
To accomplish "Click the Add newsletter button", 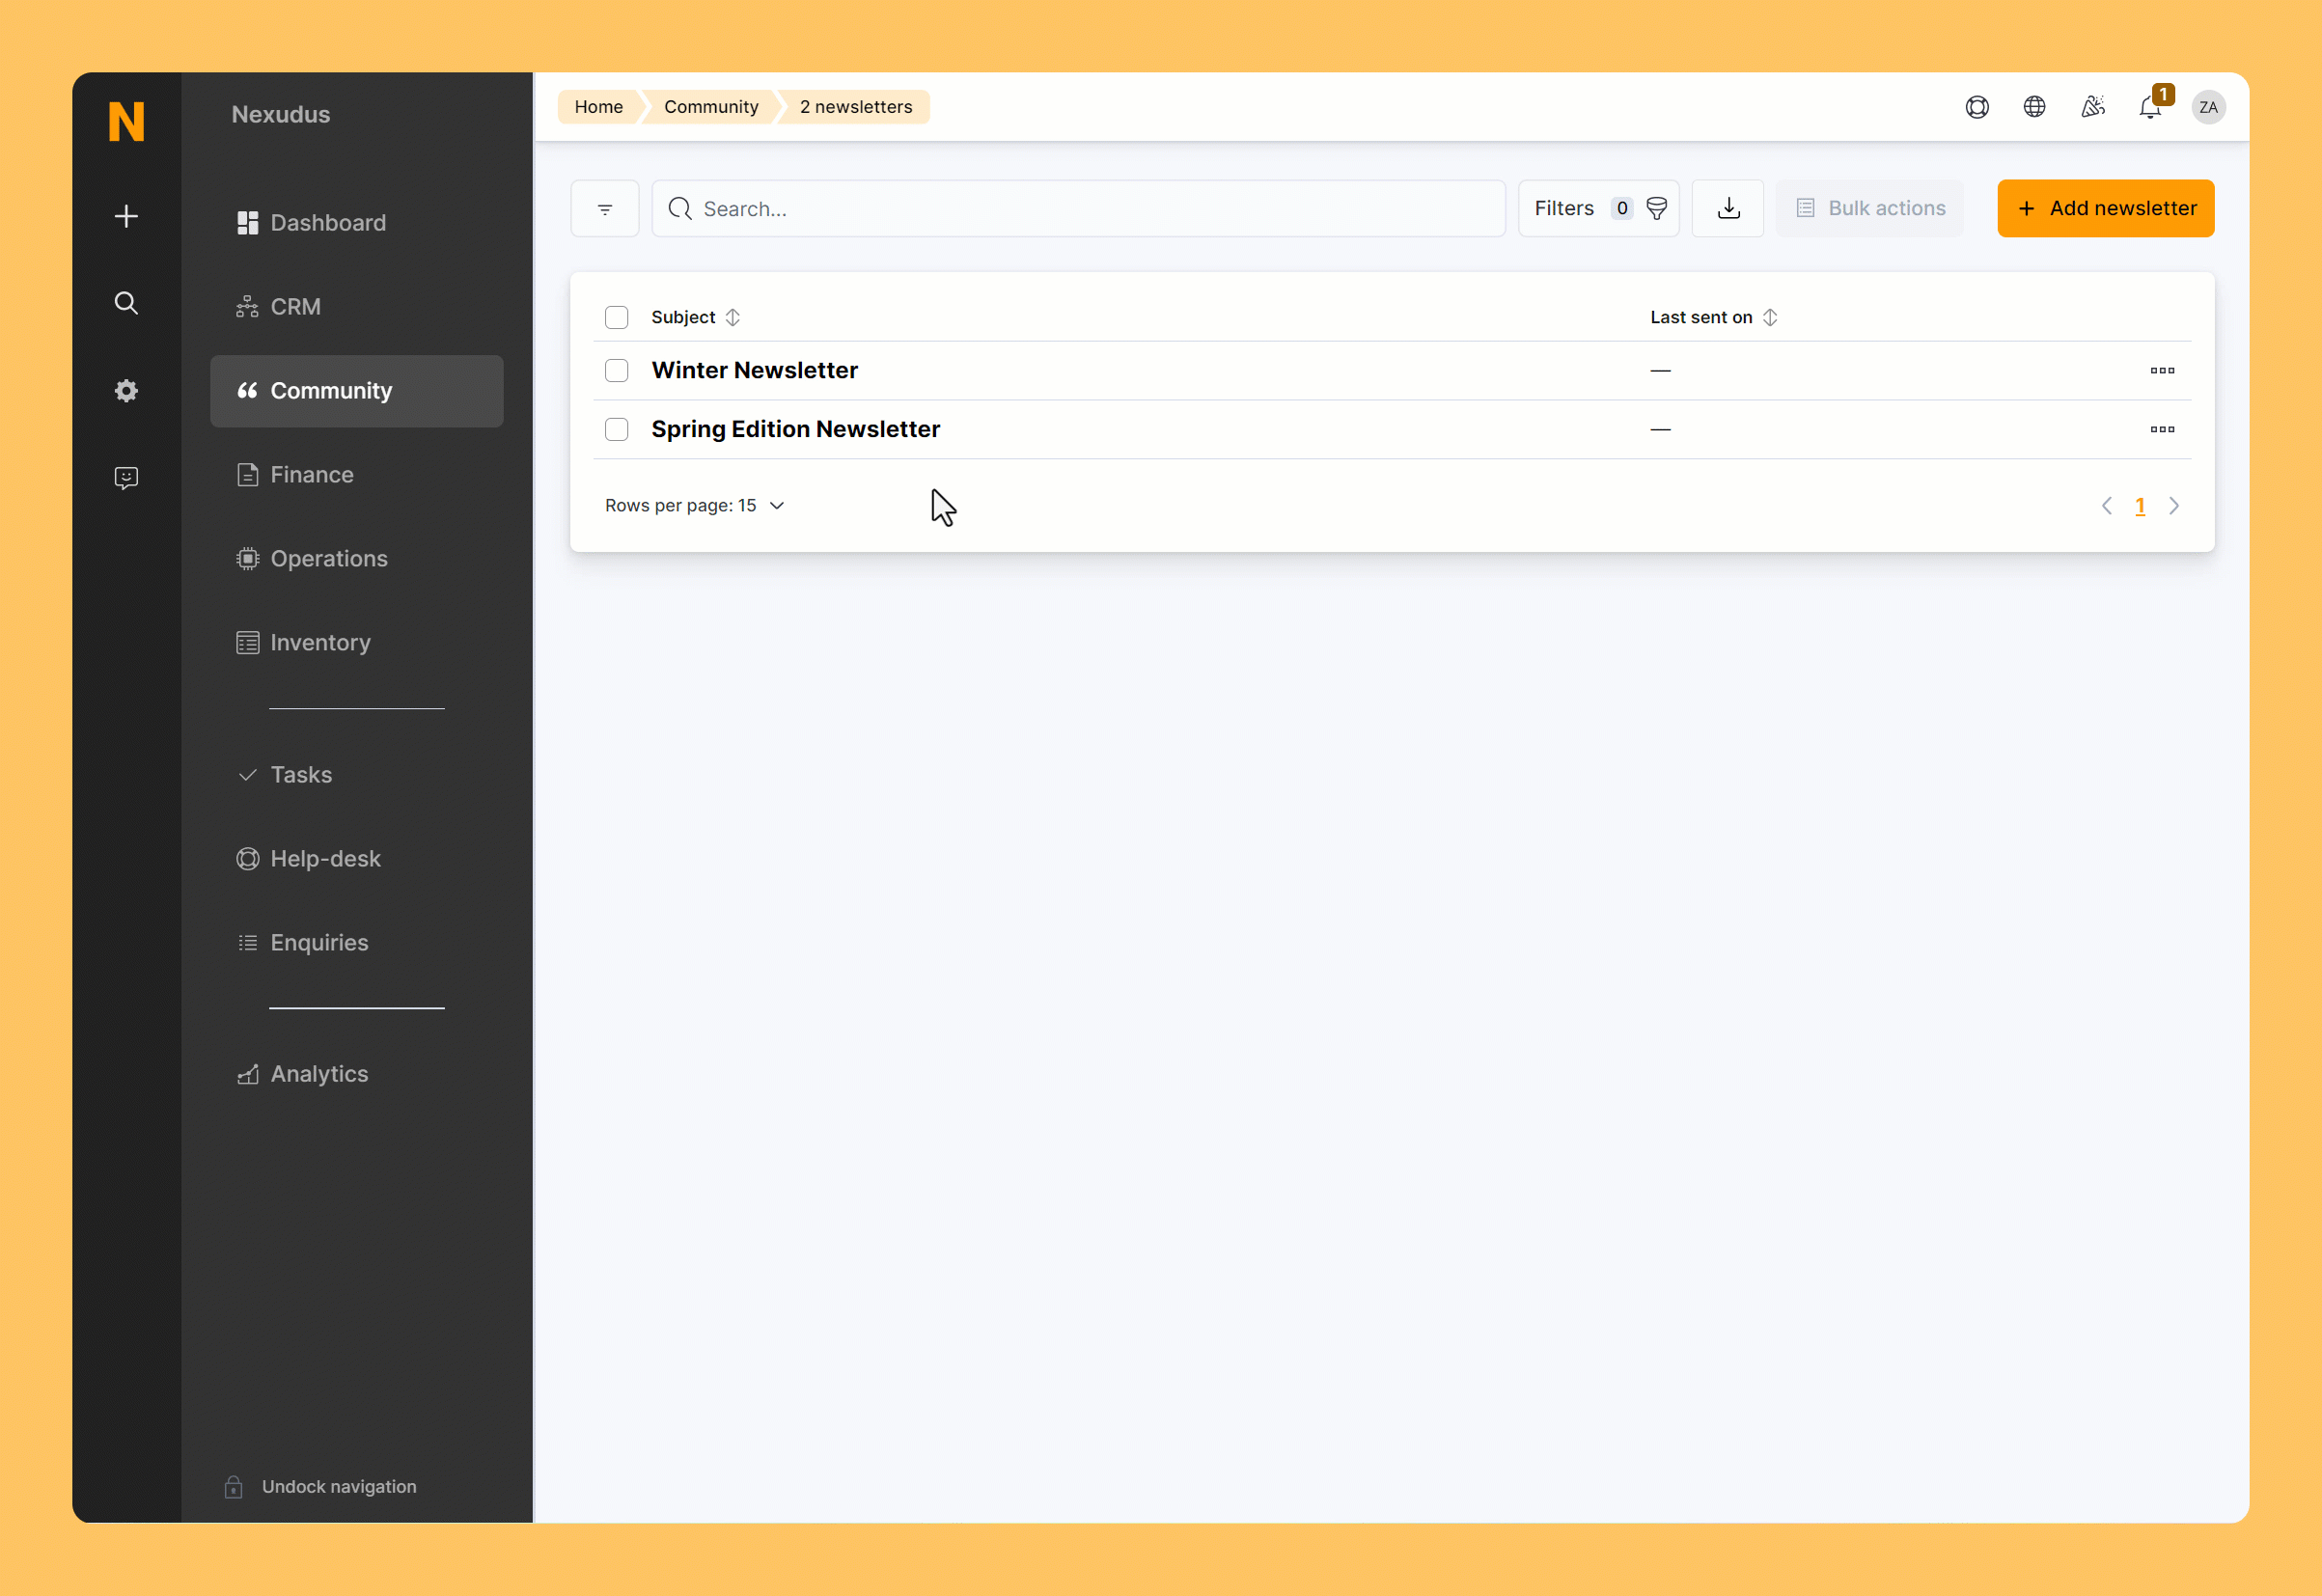I will [2105, 208].
